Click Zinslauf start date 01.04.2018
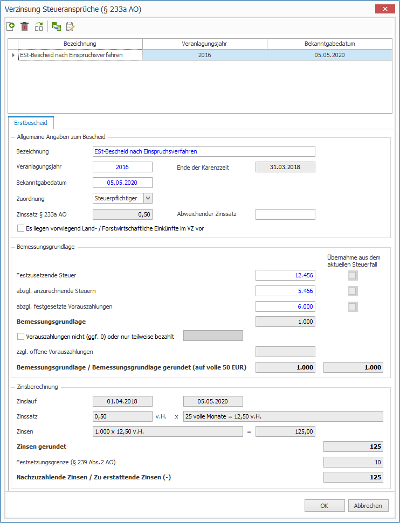Viewport: 400px width, 523px height. point(122,401)
